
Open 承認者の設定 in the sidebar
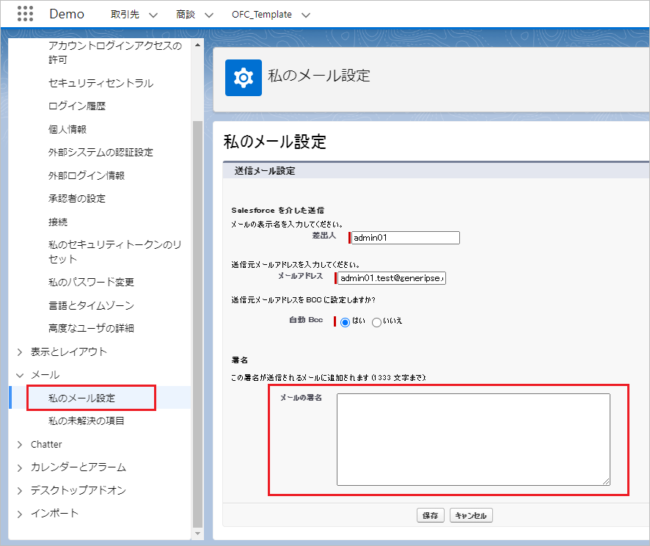tap(77, 199)
